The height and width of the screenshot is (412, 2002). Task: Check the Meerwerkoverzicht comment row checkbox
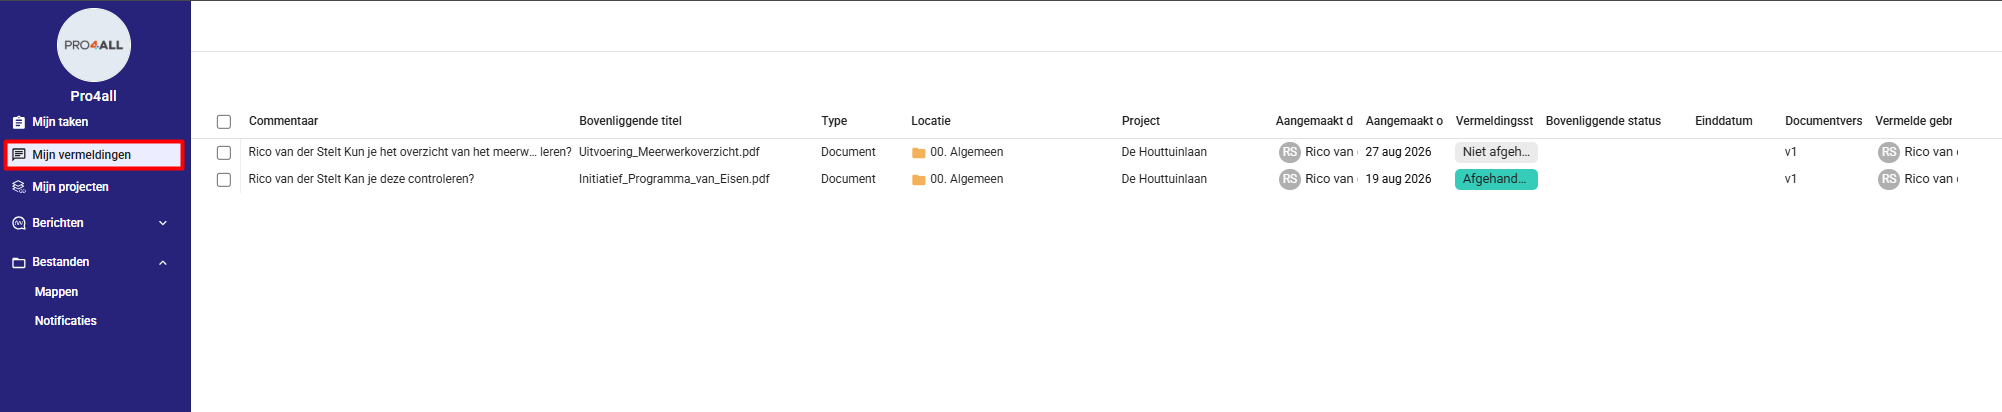tap(224, 153)
